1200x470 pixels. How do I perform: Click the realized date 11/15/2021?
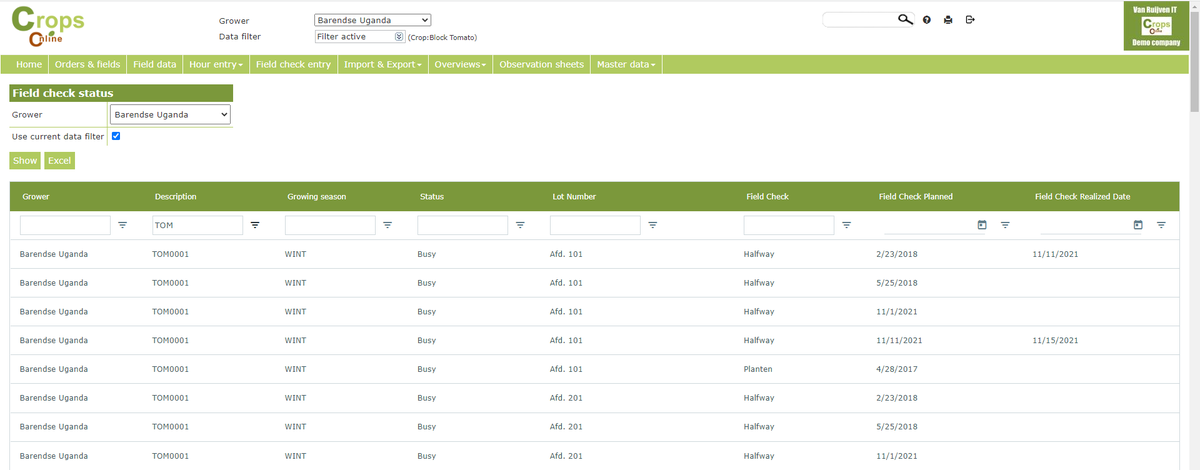pos(1055,340)
